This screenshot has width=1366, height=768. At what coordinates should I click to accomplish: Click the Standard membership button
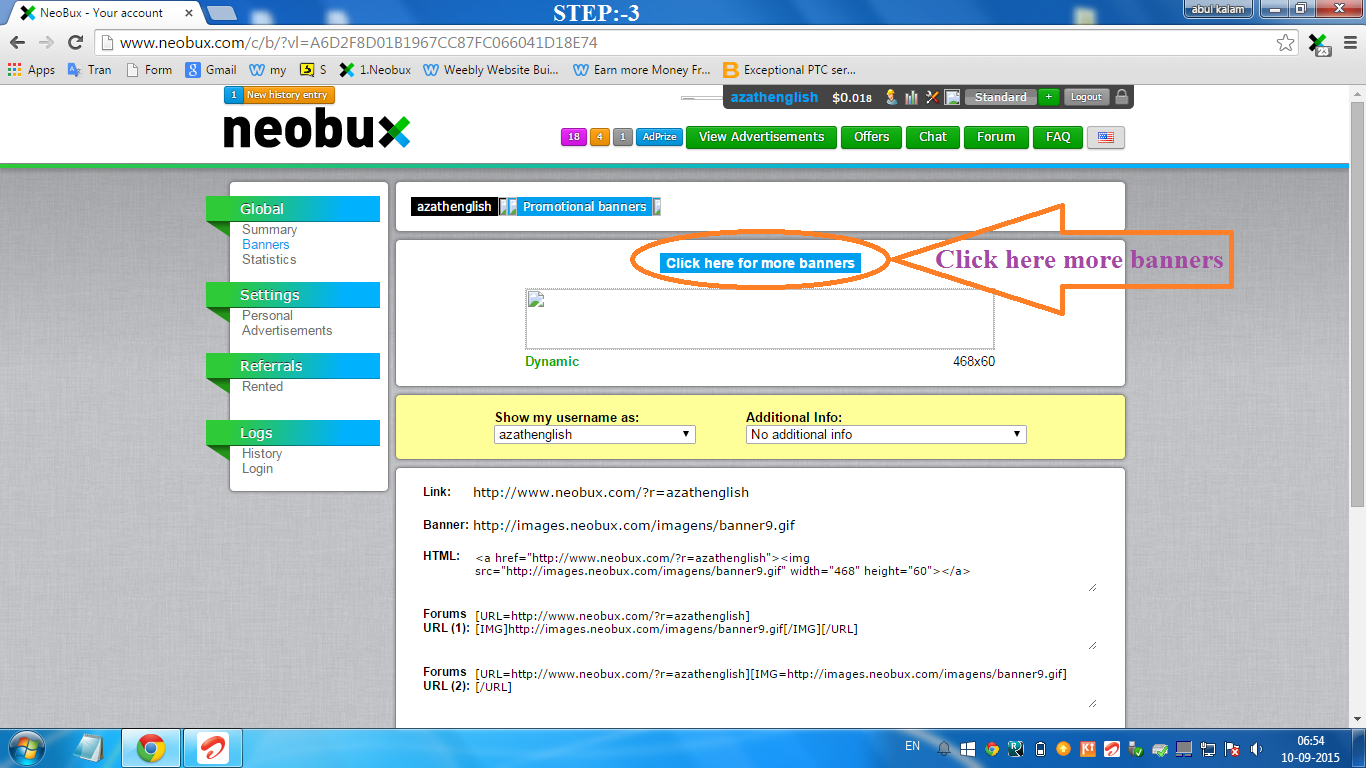1000,97
